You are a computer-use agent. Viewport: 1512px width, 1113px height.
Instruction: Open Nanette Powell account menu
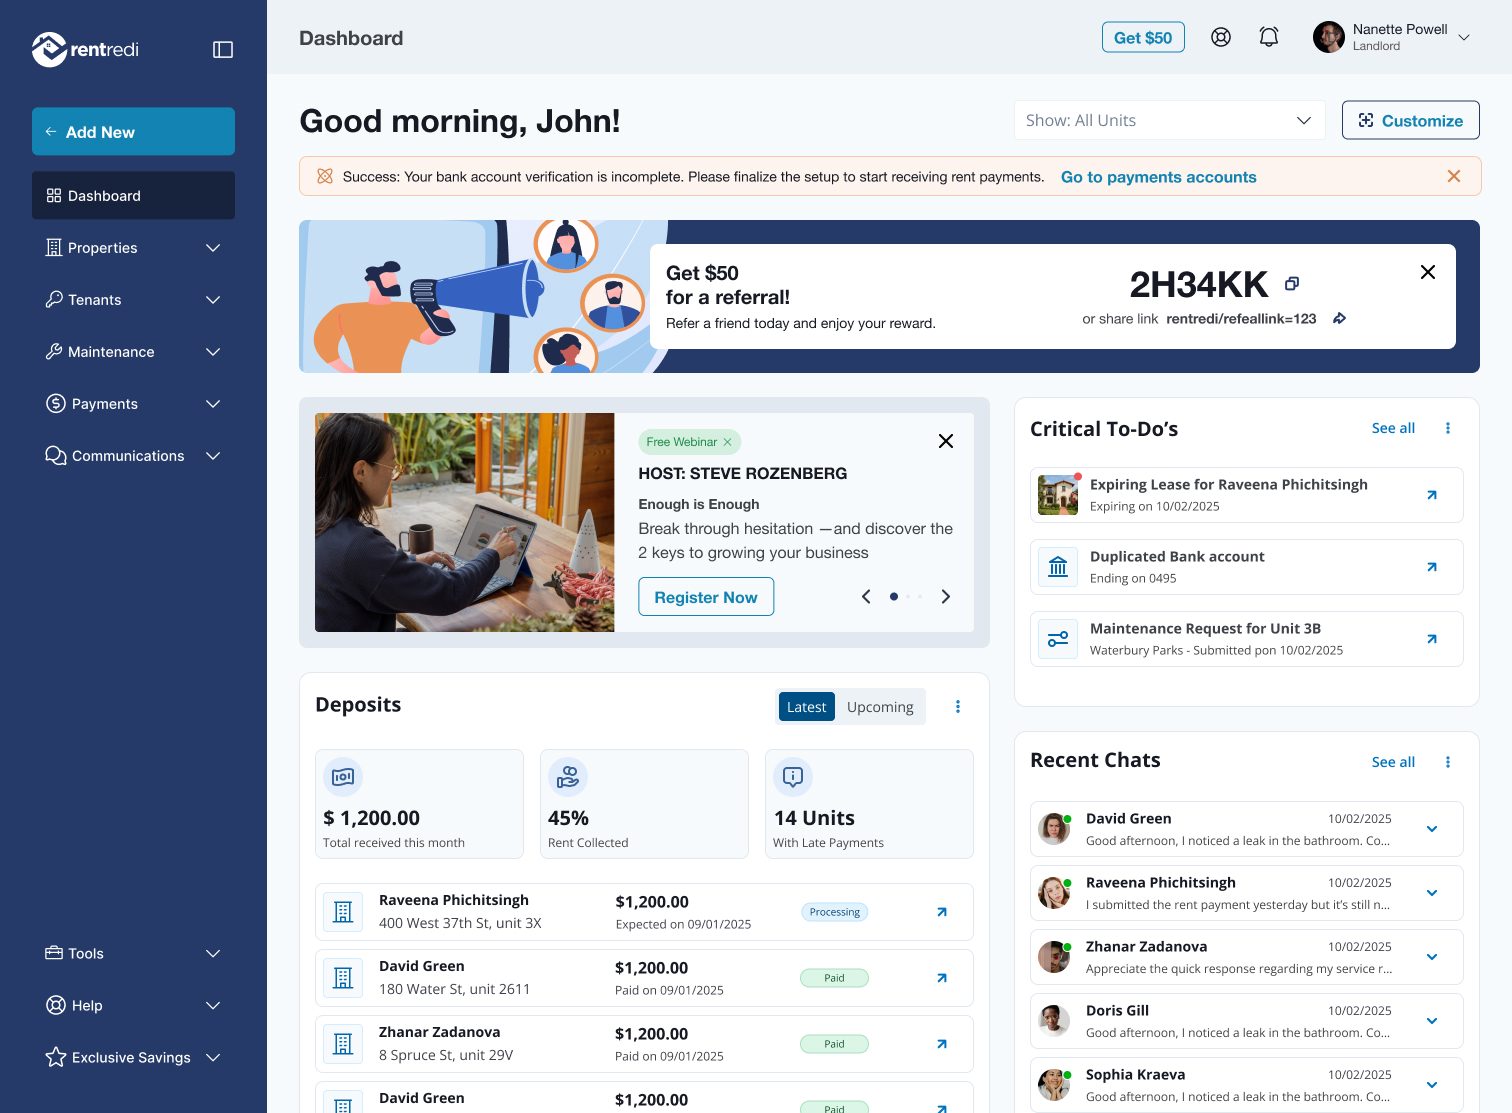coord(1392,37)
